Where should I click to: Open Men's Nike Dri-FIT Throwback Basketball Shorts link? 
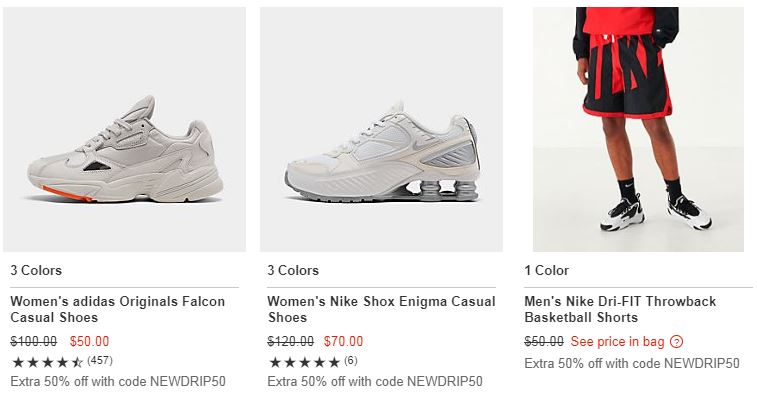coord(620,309)
